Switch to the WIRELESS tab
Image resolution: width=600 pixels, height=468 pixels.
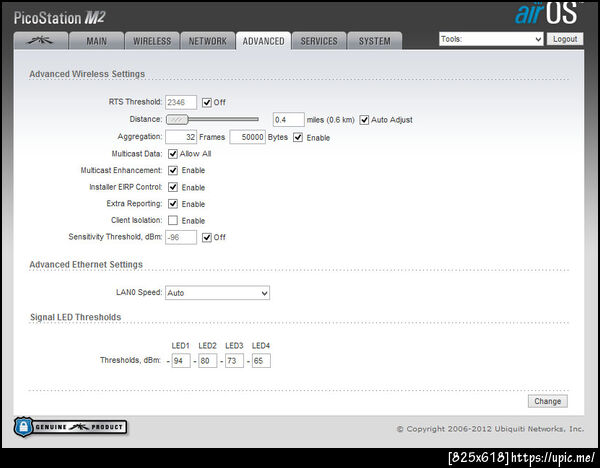(x=152, y=41)
